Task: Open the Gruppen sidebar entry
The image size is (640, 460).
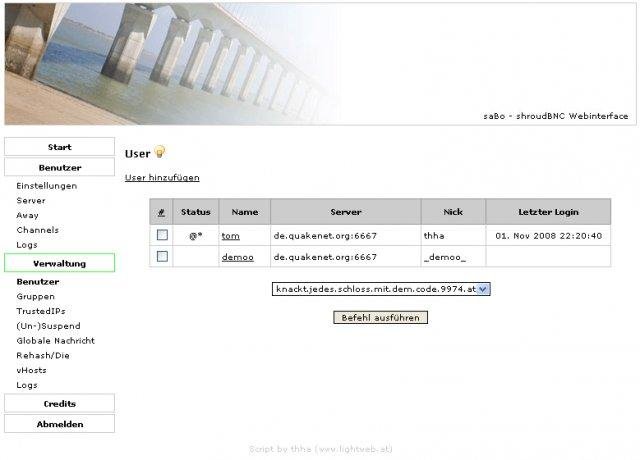Action: 36,296
